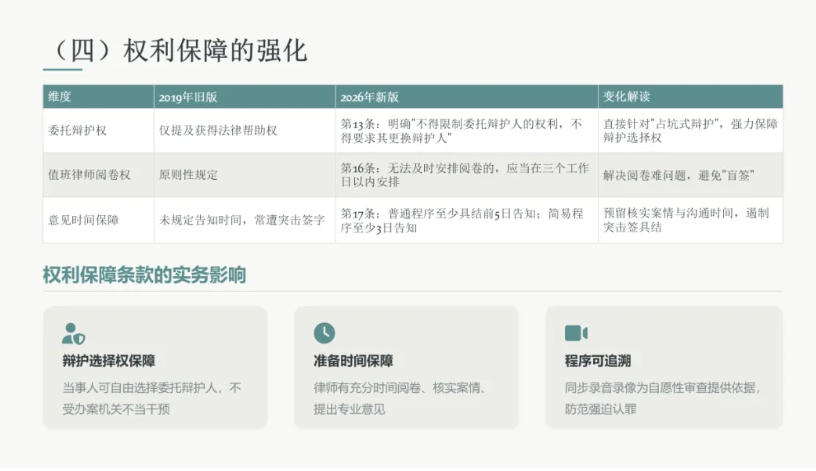Select the 仅提及获得法律帮助权 cell
816x471 pixels.
point(245,131)
